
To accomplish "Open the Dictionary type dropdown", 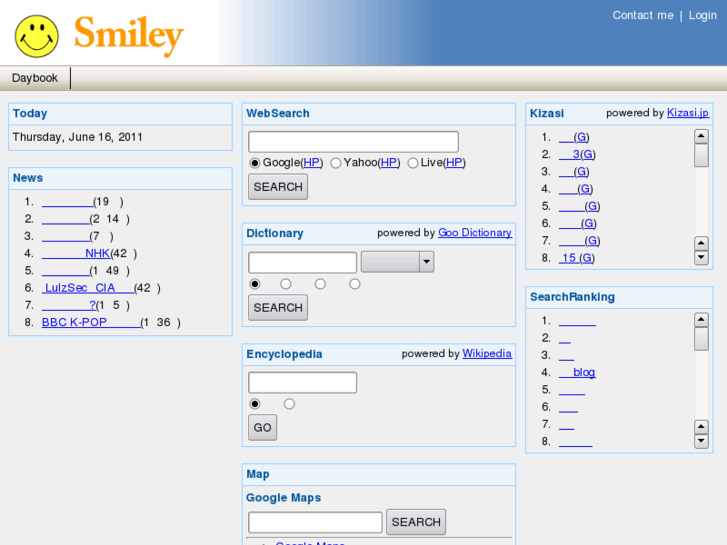I will click(397, 262).
